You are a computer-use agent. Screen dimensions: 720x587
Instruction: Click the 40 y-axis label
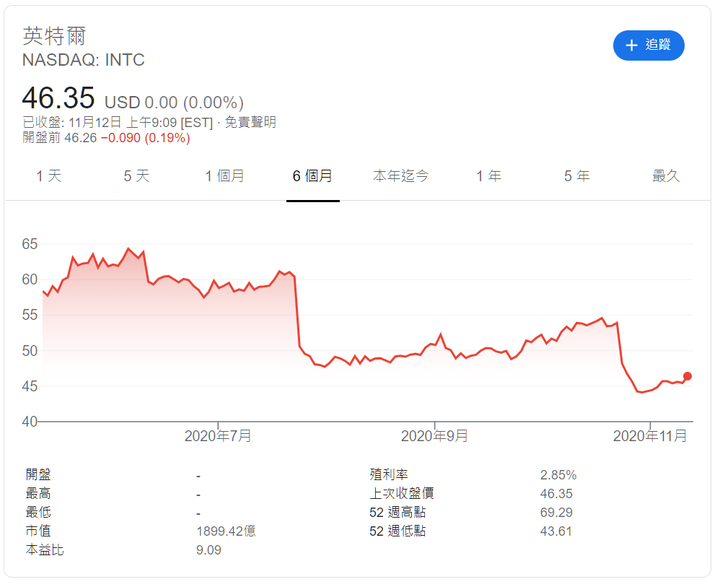[30, 422]
